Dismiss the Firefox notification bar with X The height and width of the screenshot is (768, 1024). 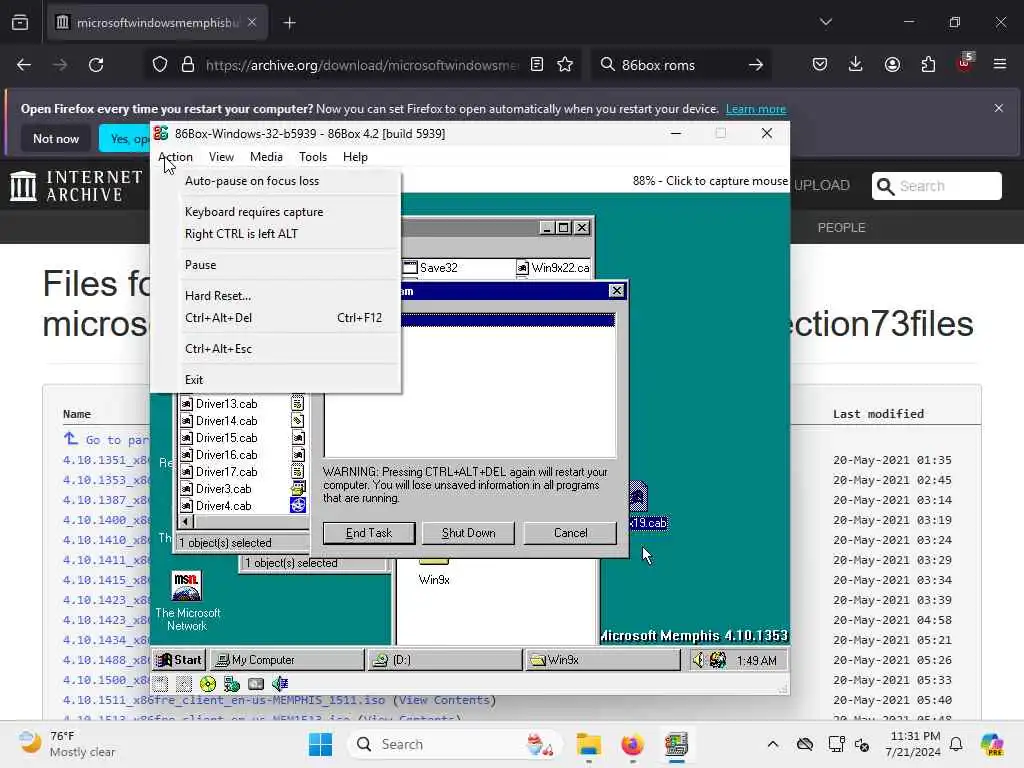point(999,108)
